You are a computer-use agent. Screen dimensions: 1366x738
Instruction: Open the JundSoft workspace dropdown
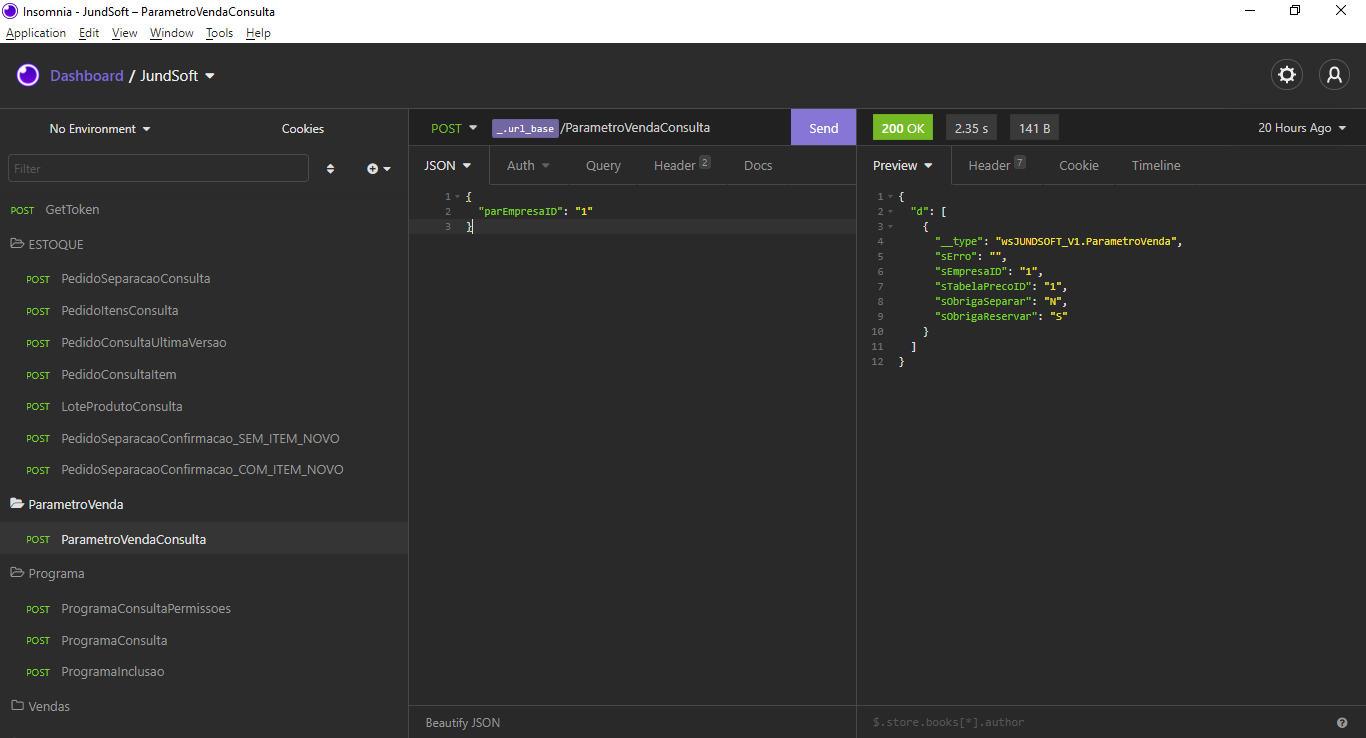(178, 76)
